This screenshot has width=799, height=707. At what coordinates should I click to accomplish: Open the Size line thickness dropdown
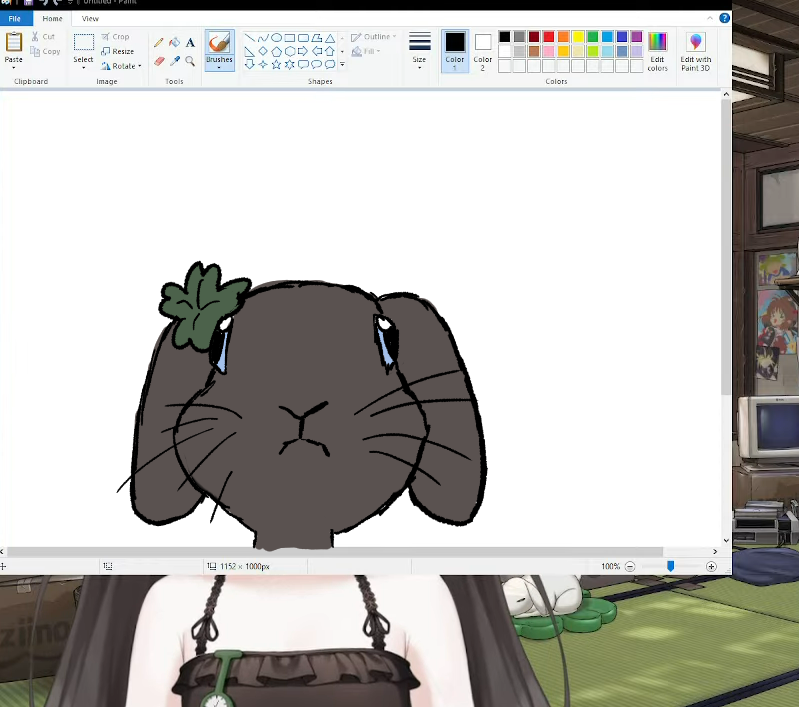[x=419, y=50]
